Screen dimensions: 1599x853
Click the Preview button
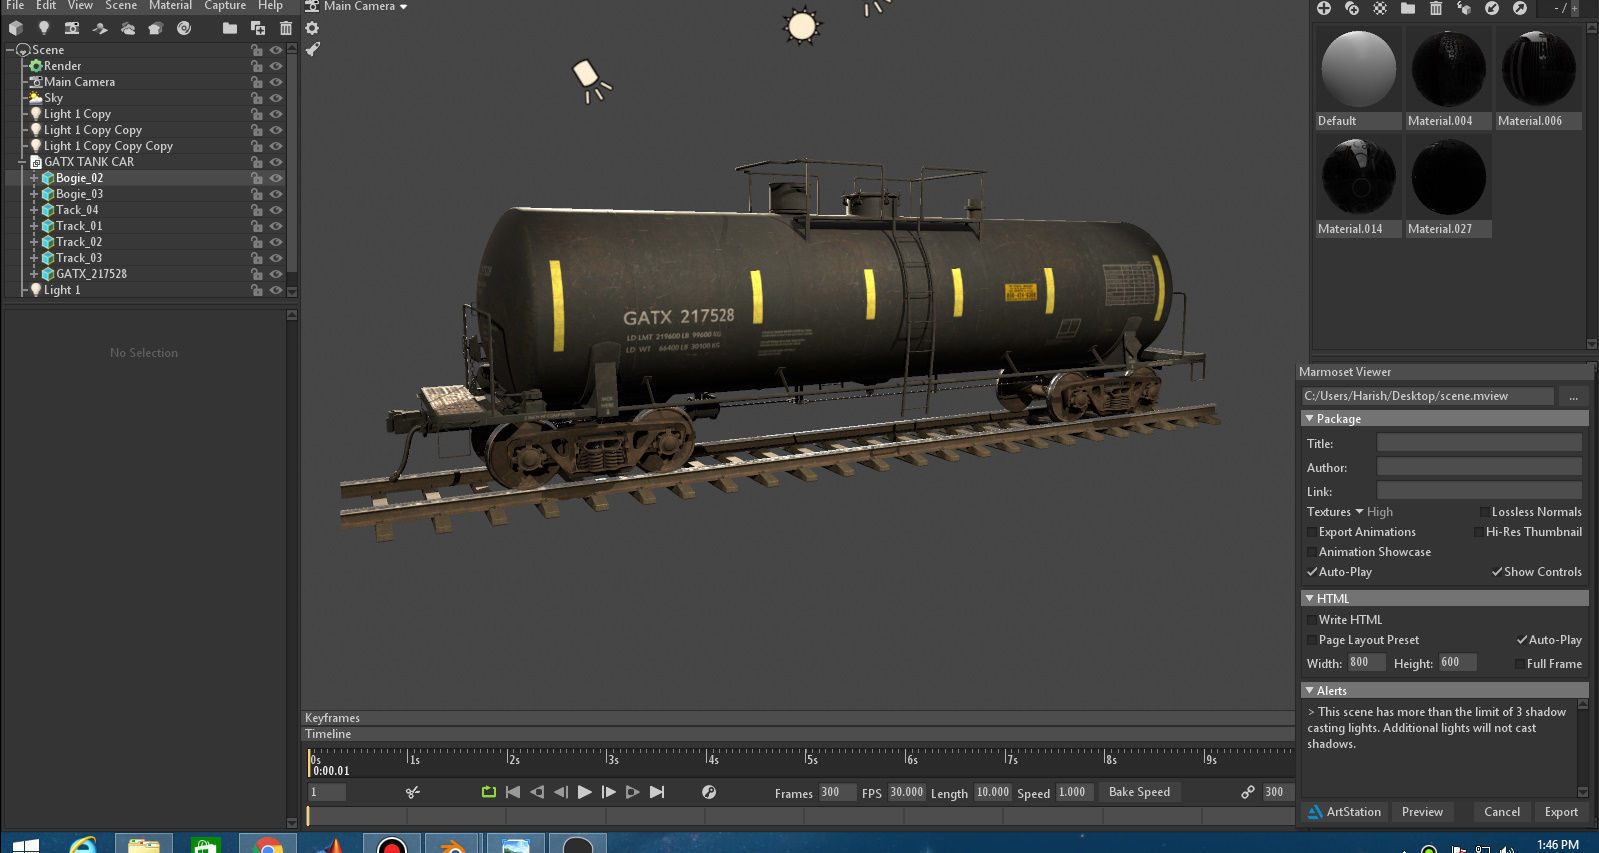1422,812
